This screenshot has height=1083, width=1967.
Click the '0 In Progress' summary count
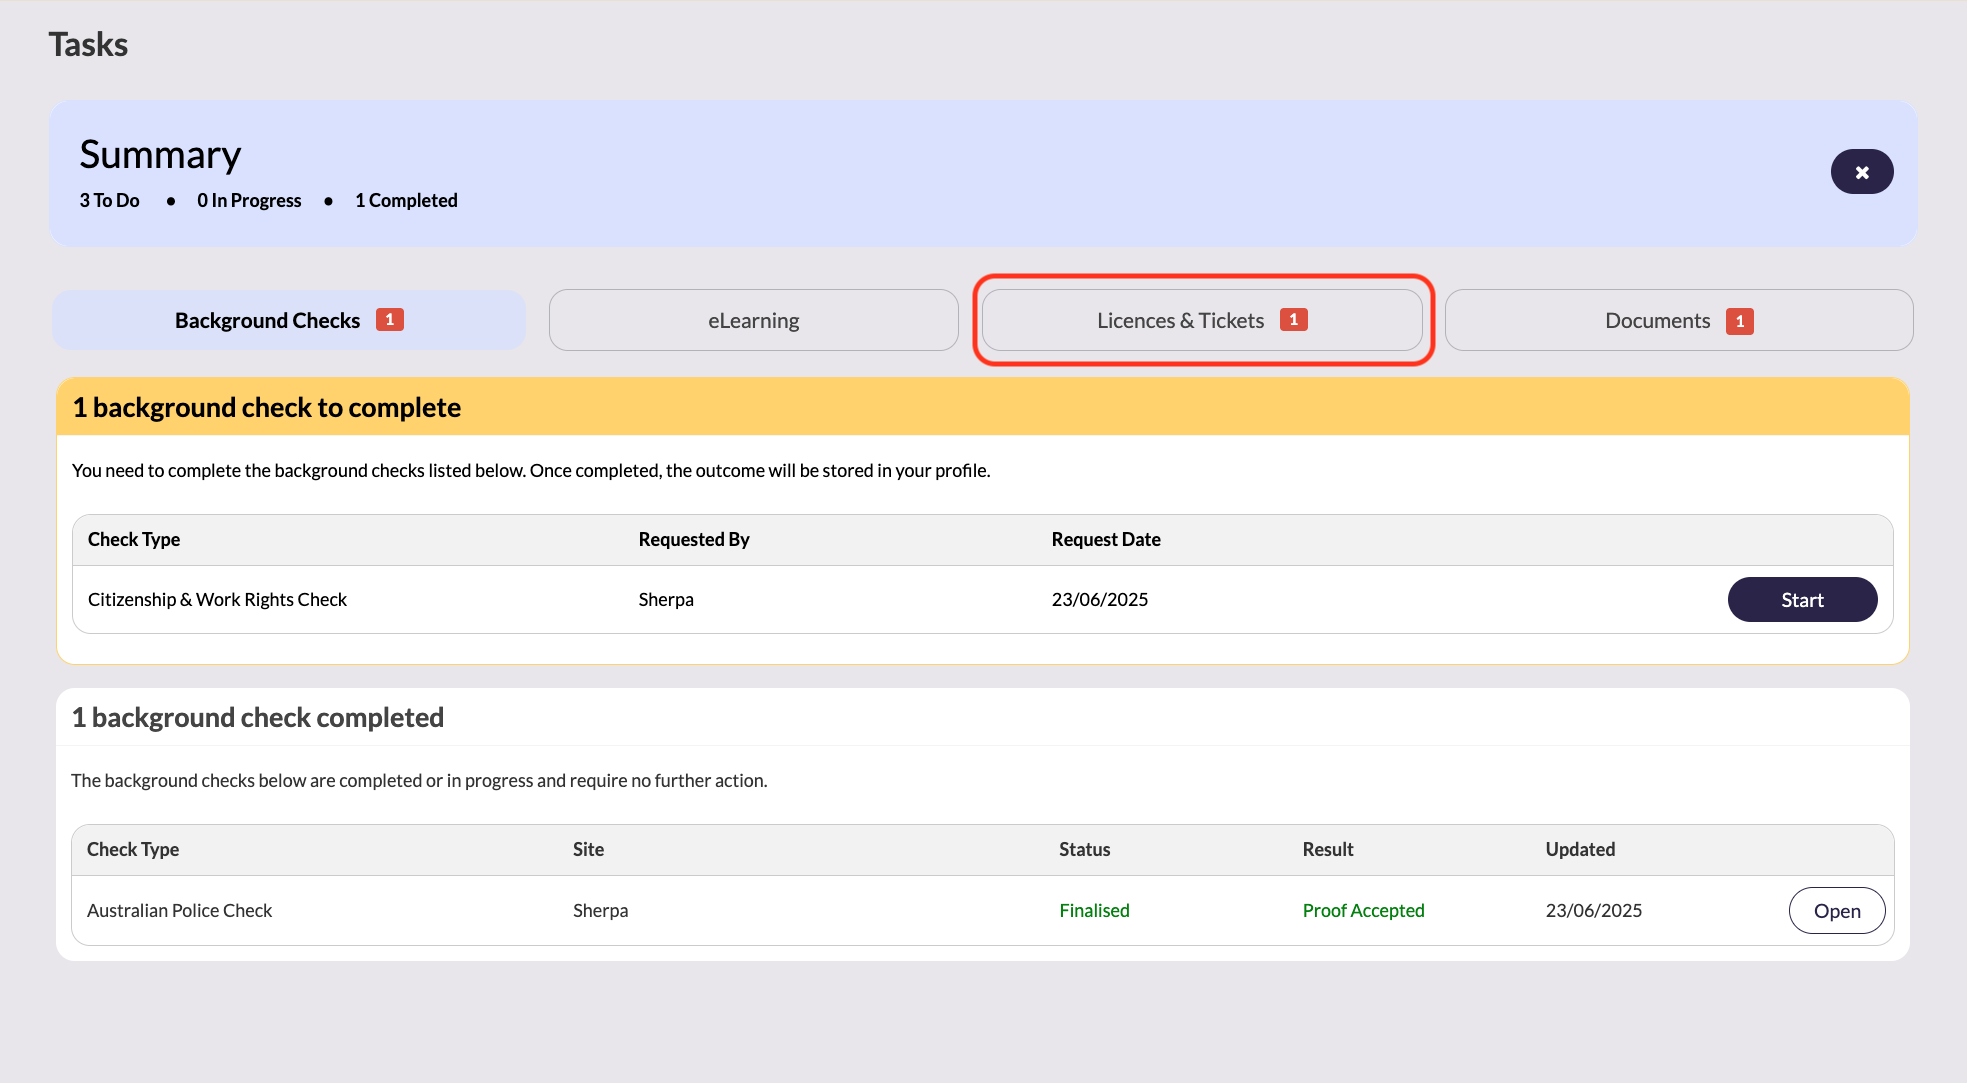[x=249, y=200]
